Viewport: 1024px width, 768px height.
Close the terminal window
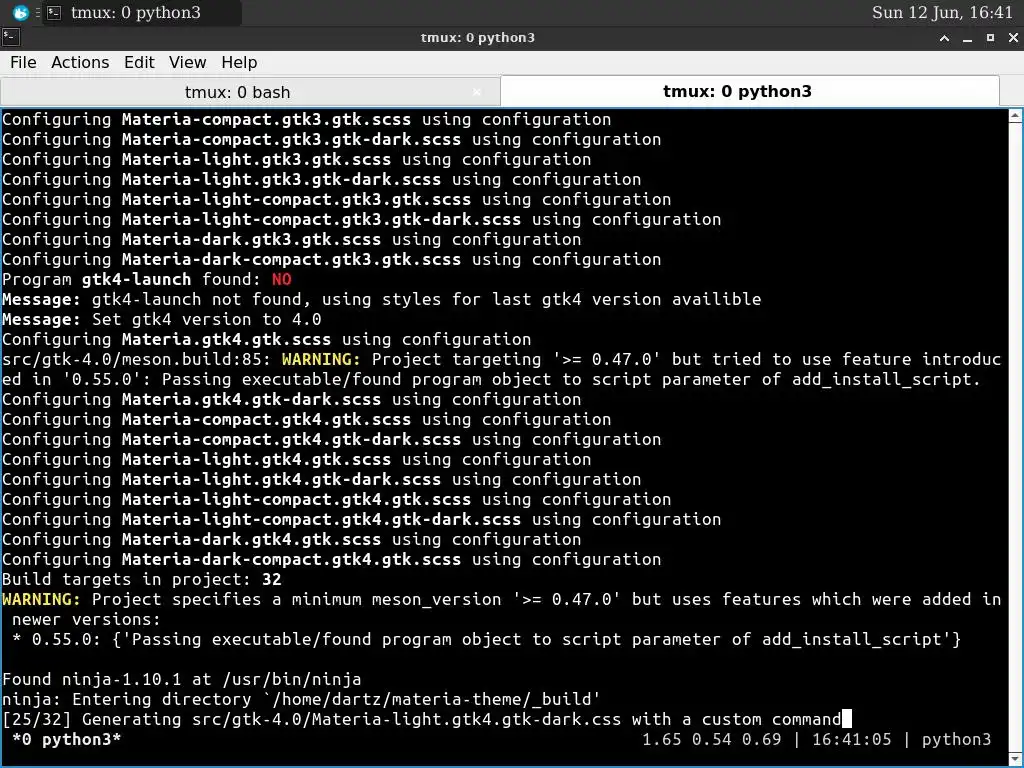tap(1013, 38)
